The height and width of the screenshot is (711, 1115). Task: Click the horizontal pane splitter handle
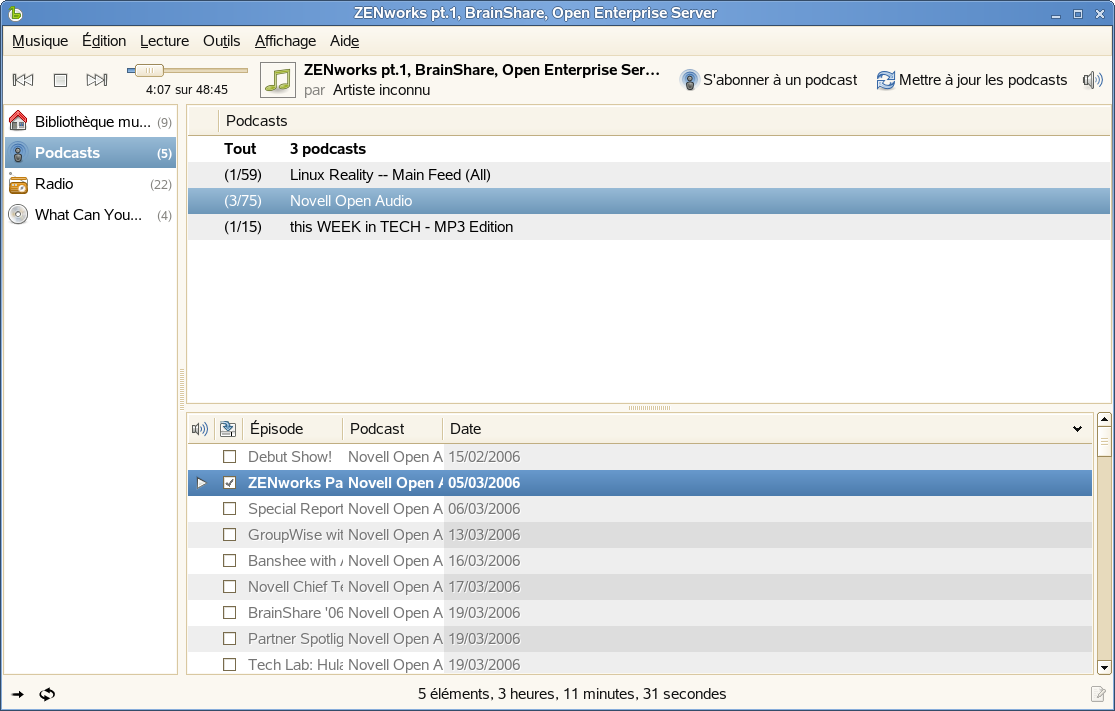[x=649, y=408]
